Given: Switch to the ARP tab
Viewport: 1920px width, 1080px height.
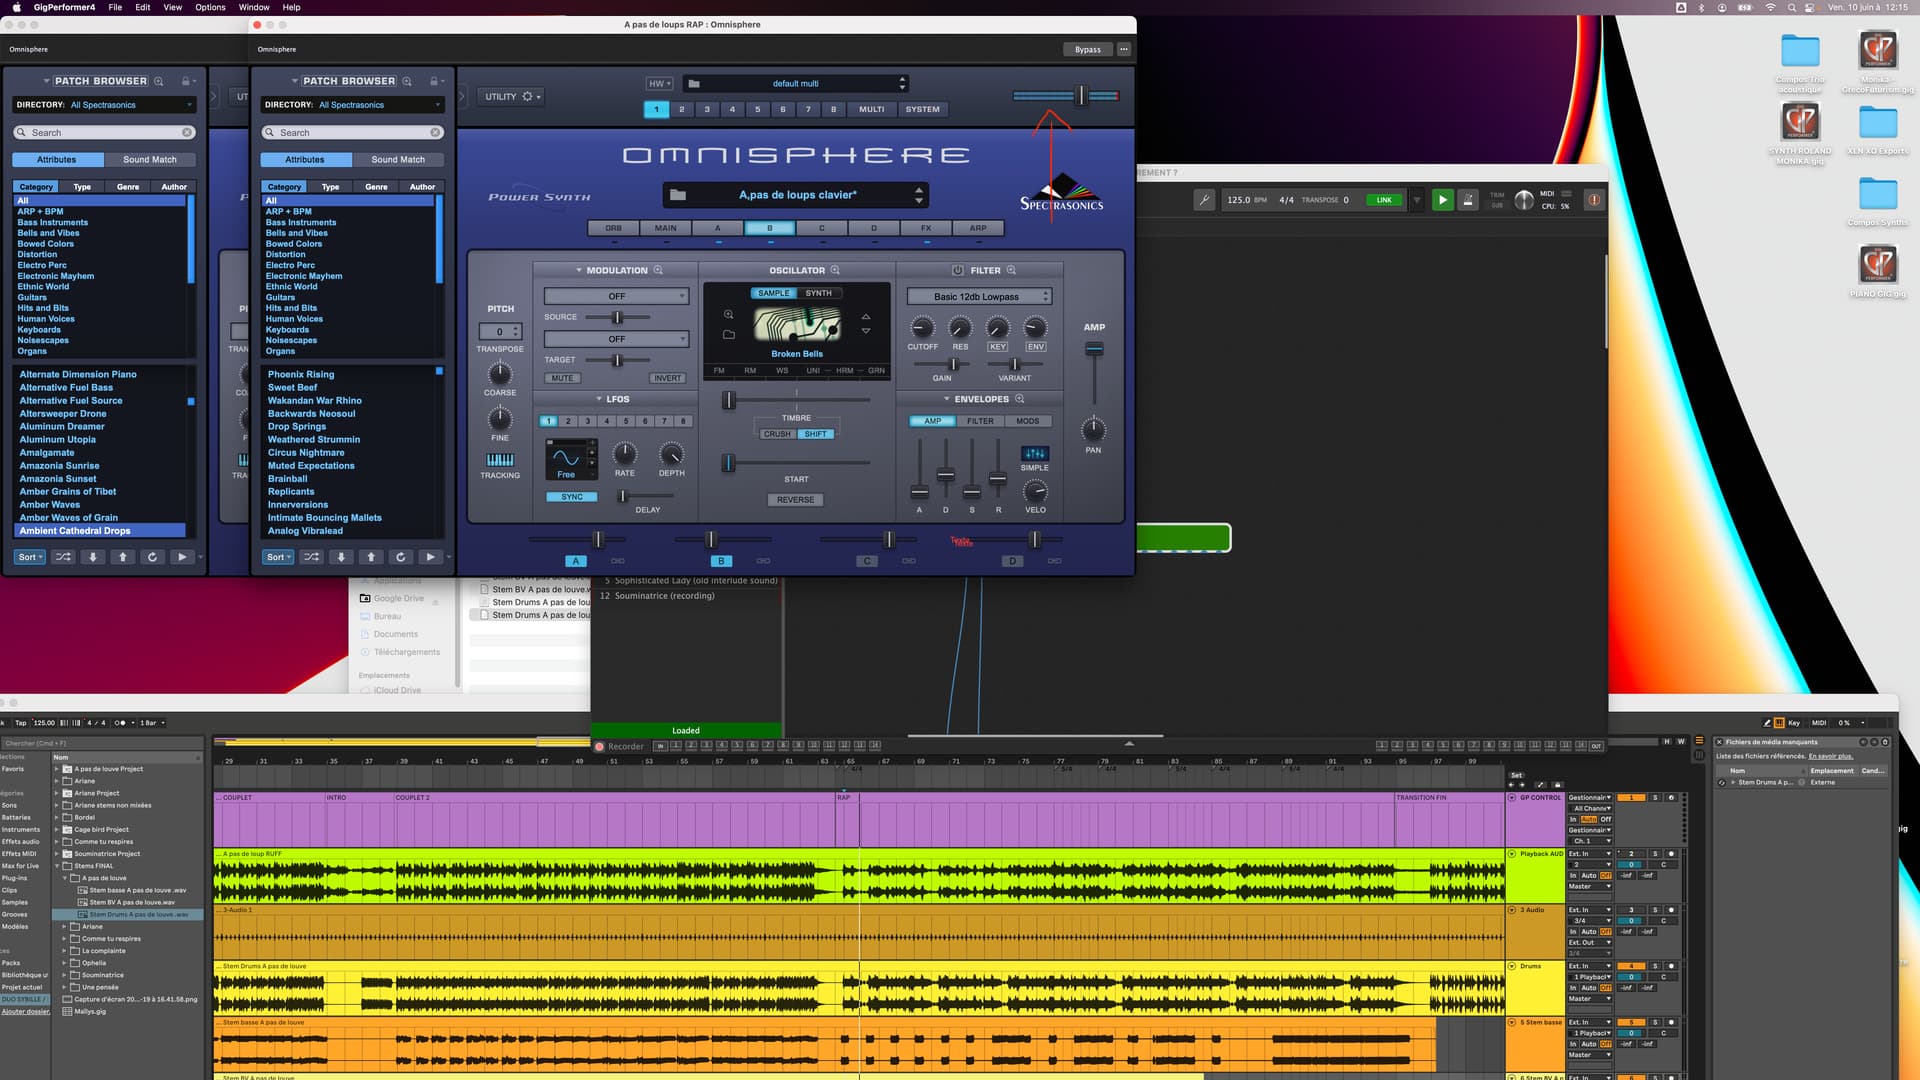Looking at the screenshot, I should 978,228.
